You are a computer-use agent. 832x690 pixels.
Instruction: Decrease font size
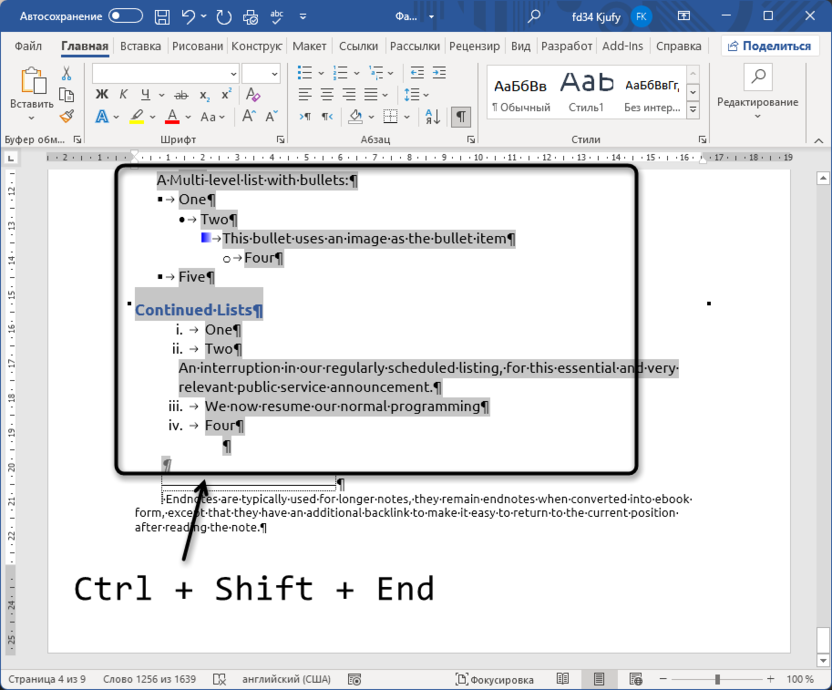tap(272, 116)
